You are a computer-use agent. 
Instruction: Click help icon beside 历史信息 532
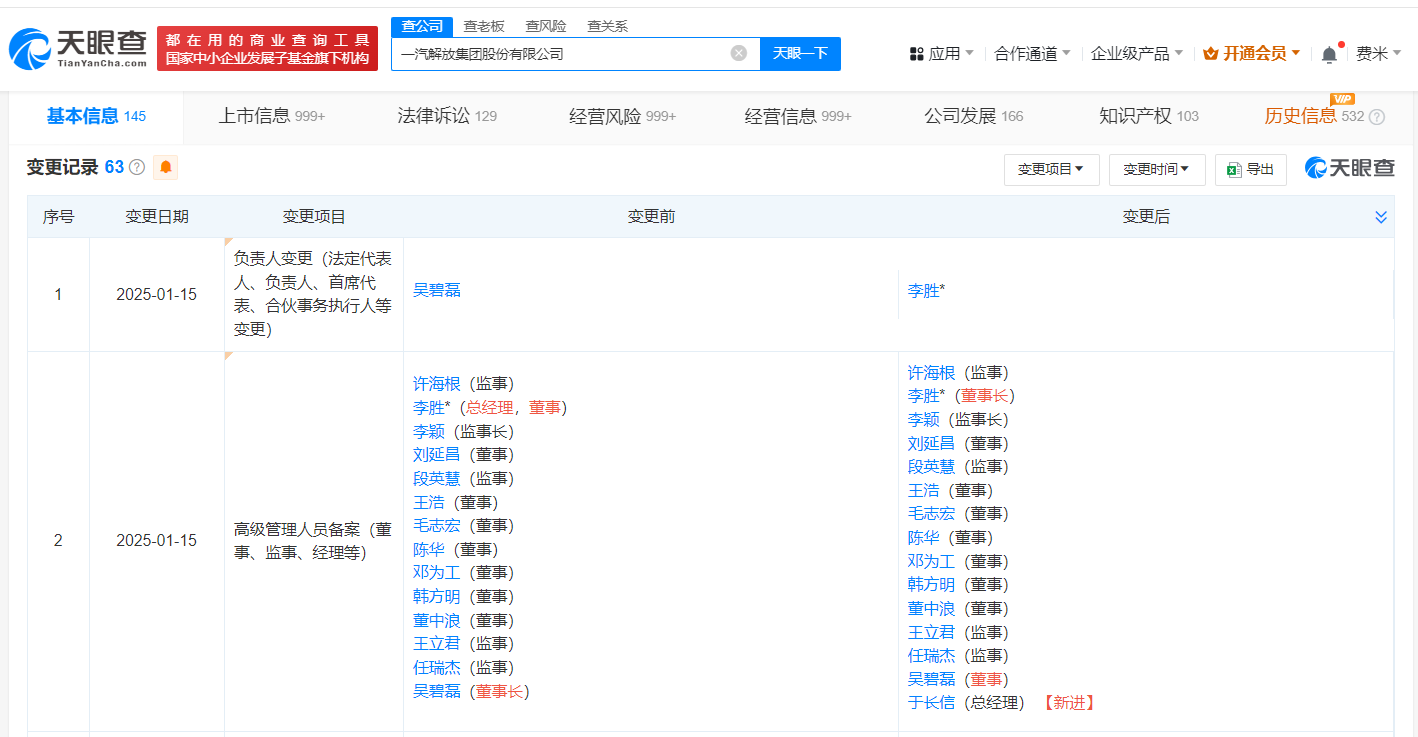click(x=1377, y=117)
